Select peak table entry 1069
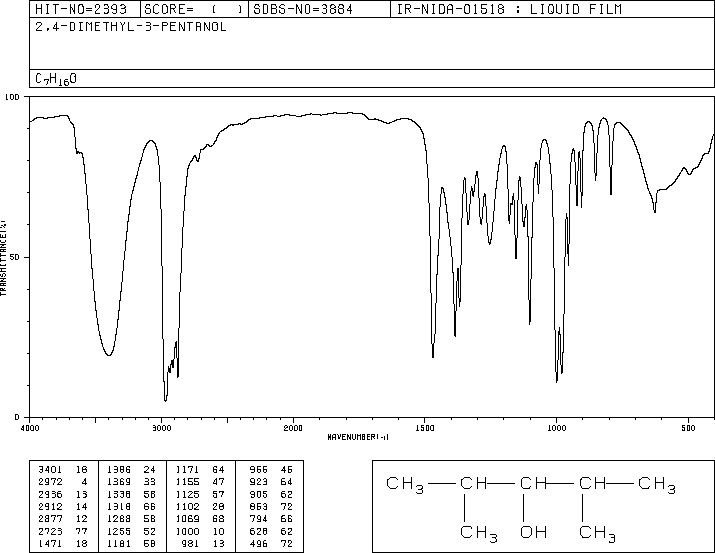This screenshot has height=553, width=715. click(187, 519)
